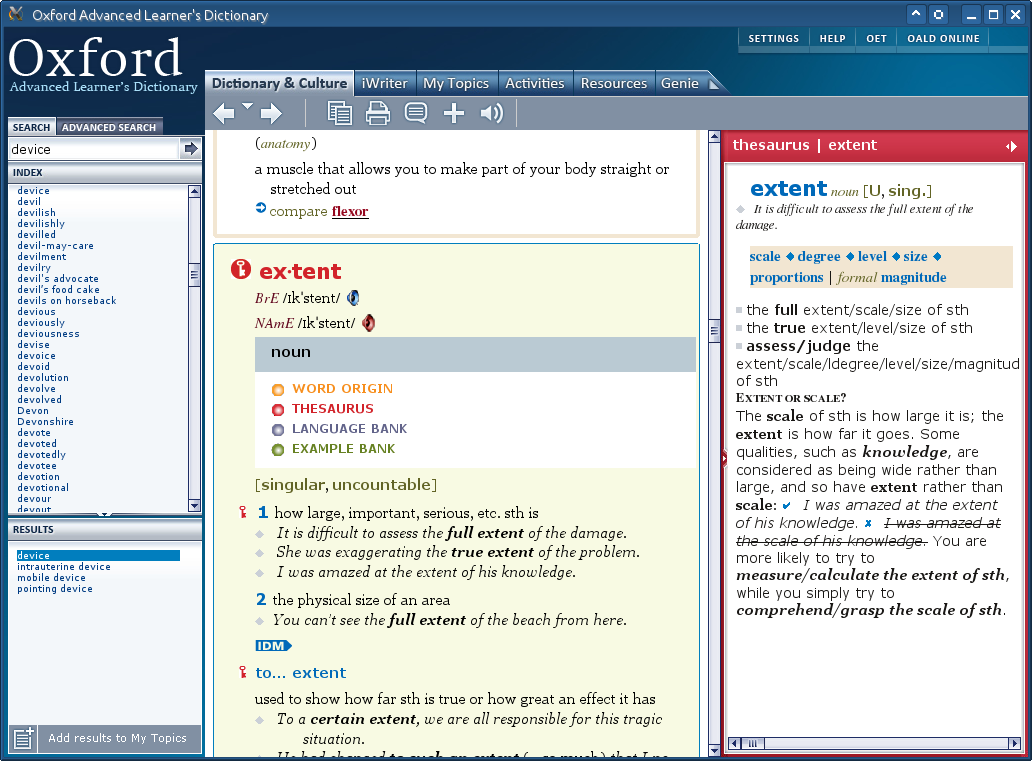The height and width of the screenshot is (761, 1032).
Task: Click the forward navigation arrow
Action: pyautogui.click(x=271, y=114)
